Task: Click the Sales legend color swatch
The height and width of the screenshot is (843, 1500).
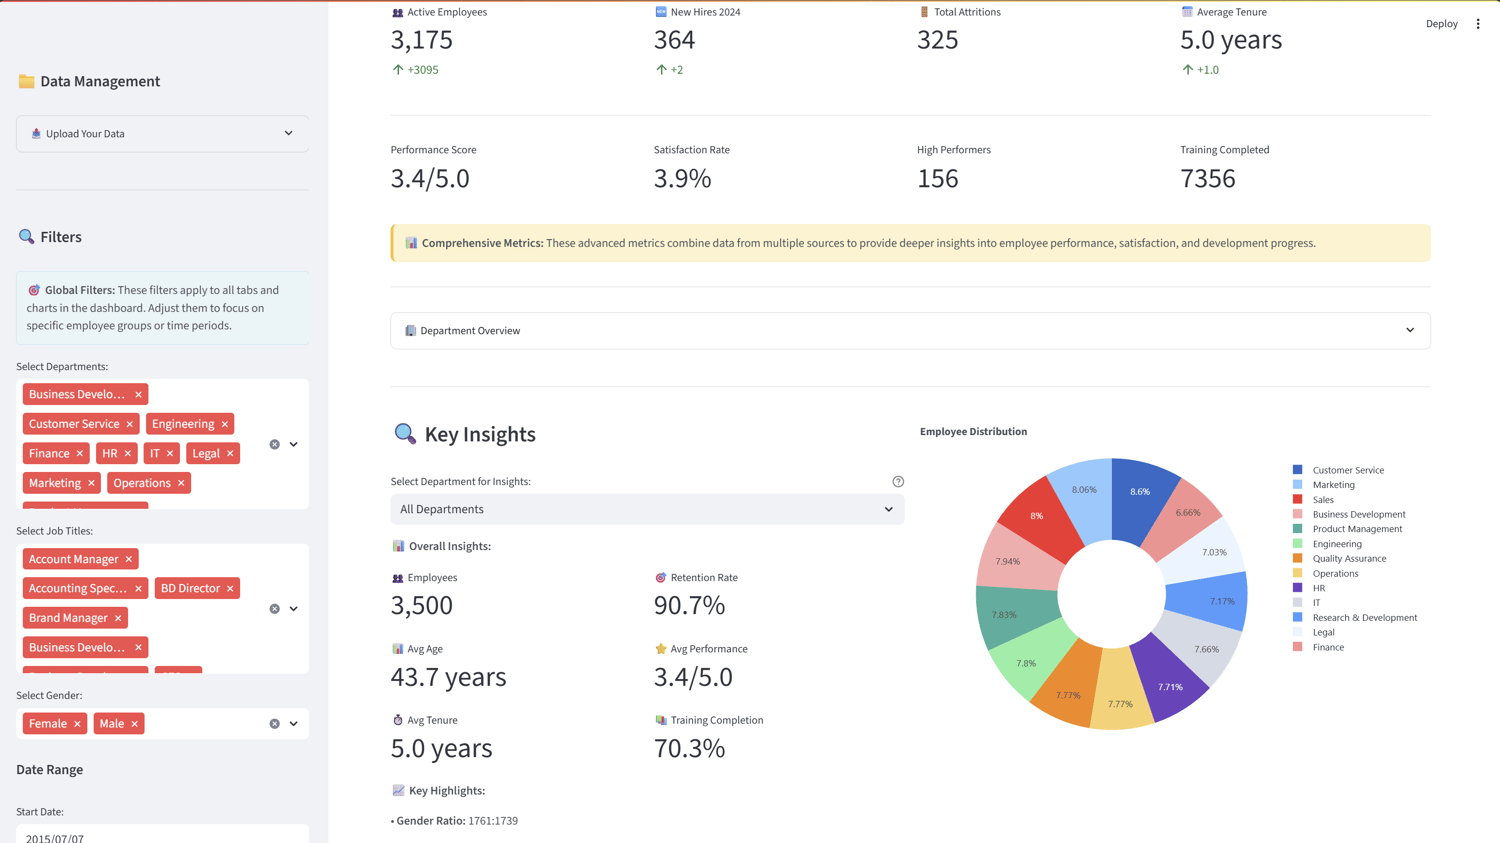Action: (1298, 500)
